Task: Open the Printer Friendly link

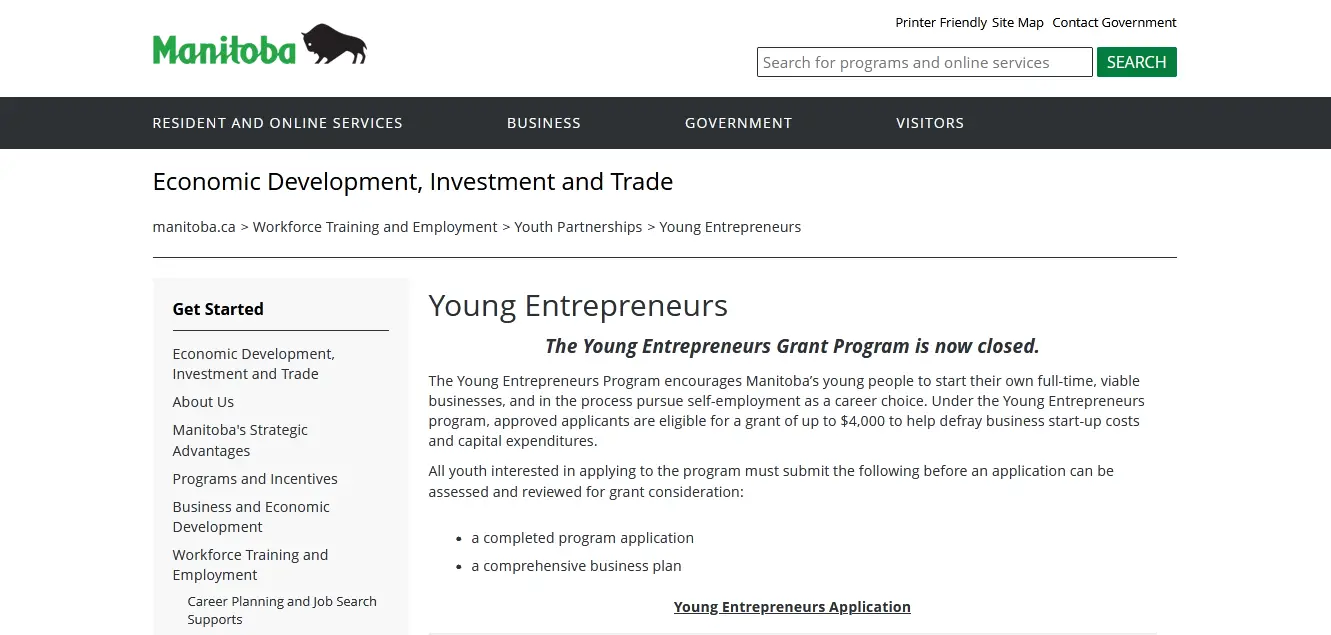Action: 940,23
